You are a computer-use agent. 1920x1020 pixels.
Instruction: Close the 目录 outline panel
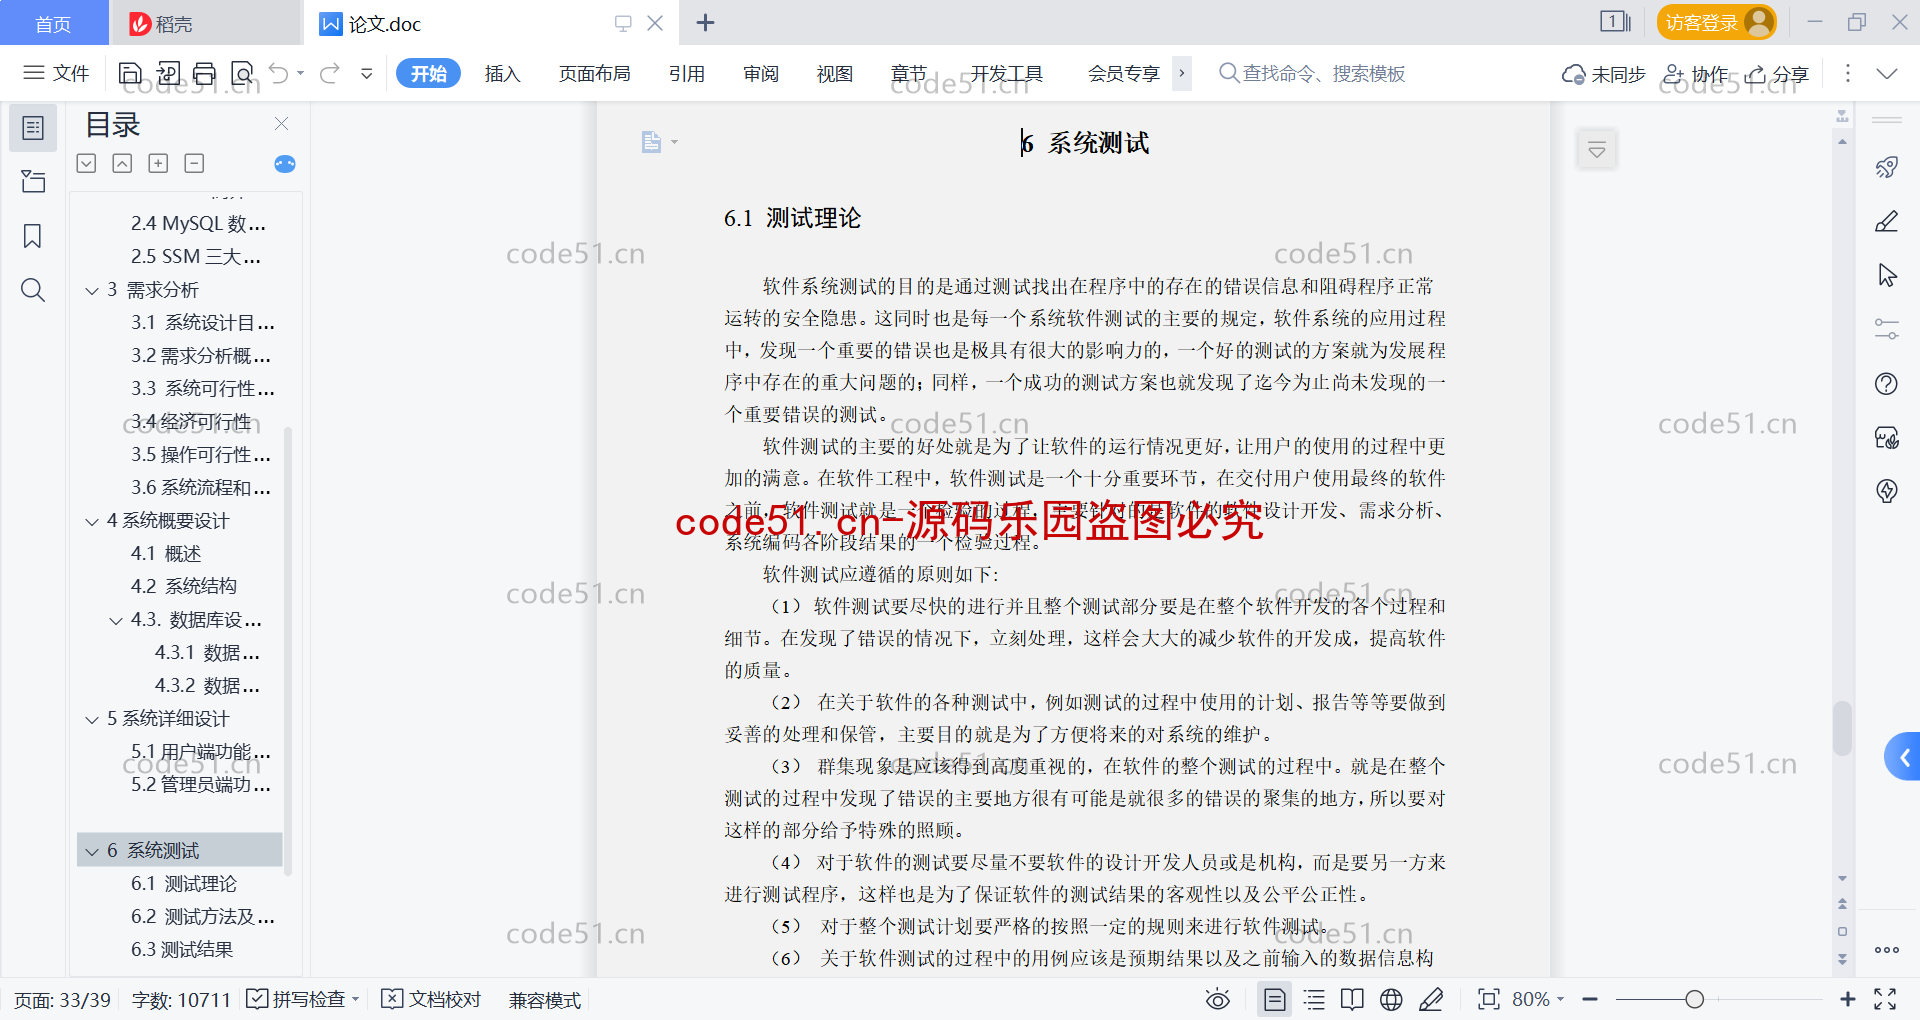pyautogui.click(x=282, y=124)
